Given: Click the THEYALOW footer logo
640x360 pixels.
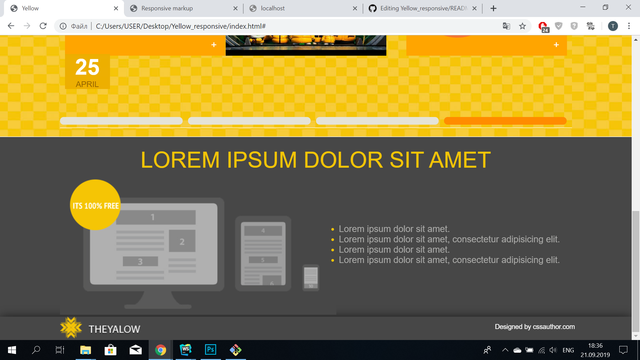Looking at the screenshot, I should (x=100, y=328).
